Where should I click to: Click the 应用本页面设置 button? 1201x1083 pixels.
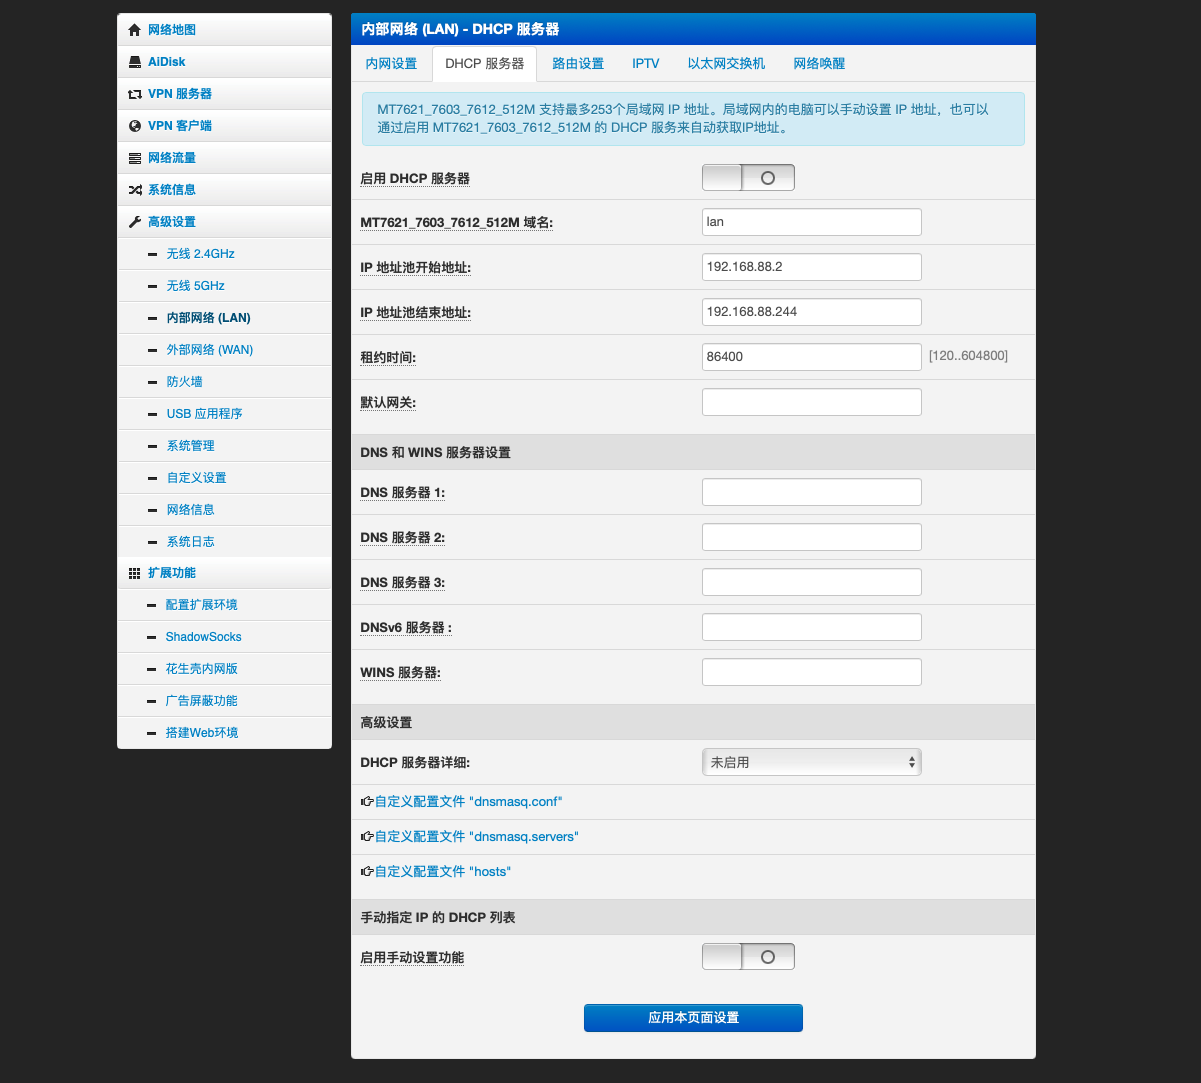(x=693, y=1018)
